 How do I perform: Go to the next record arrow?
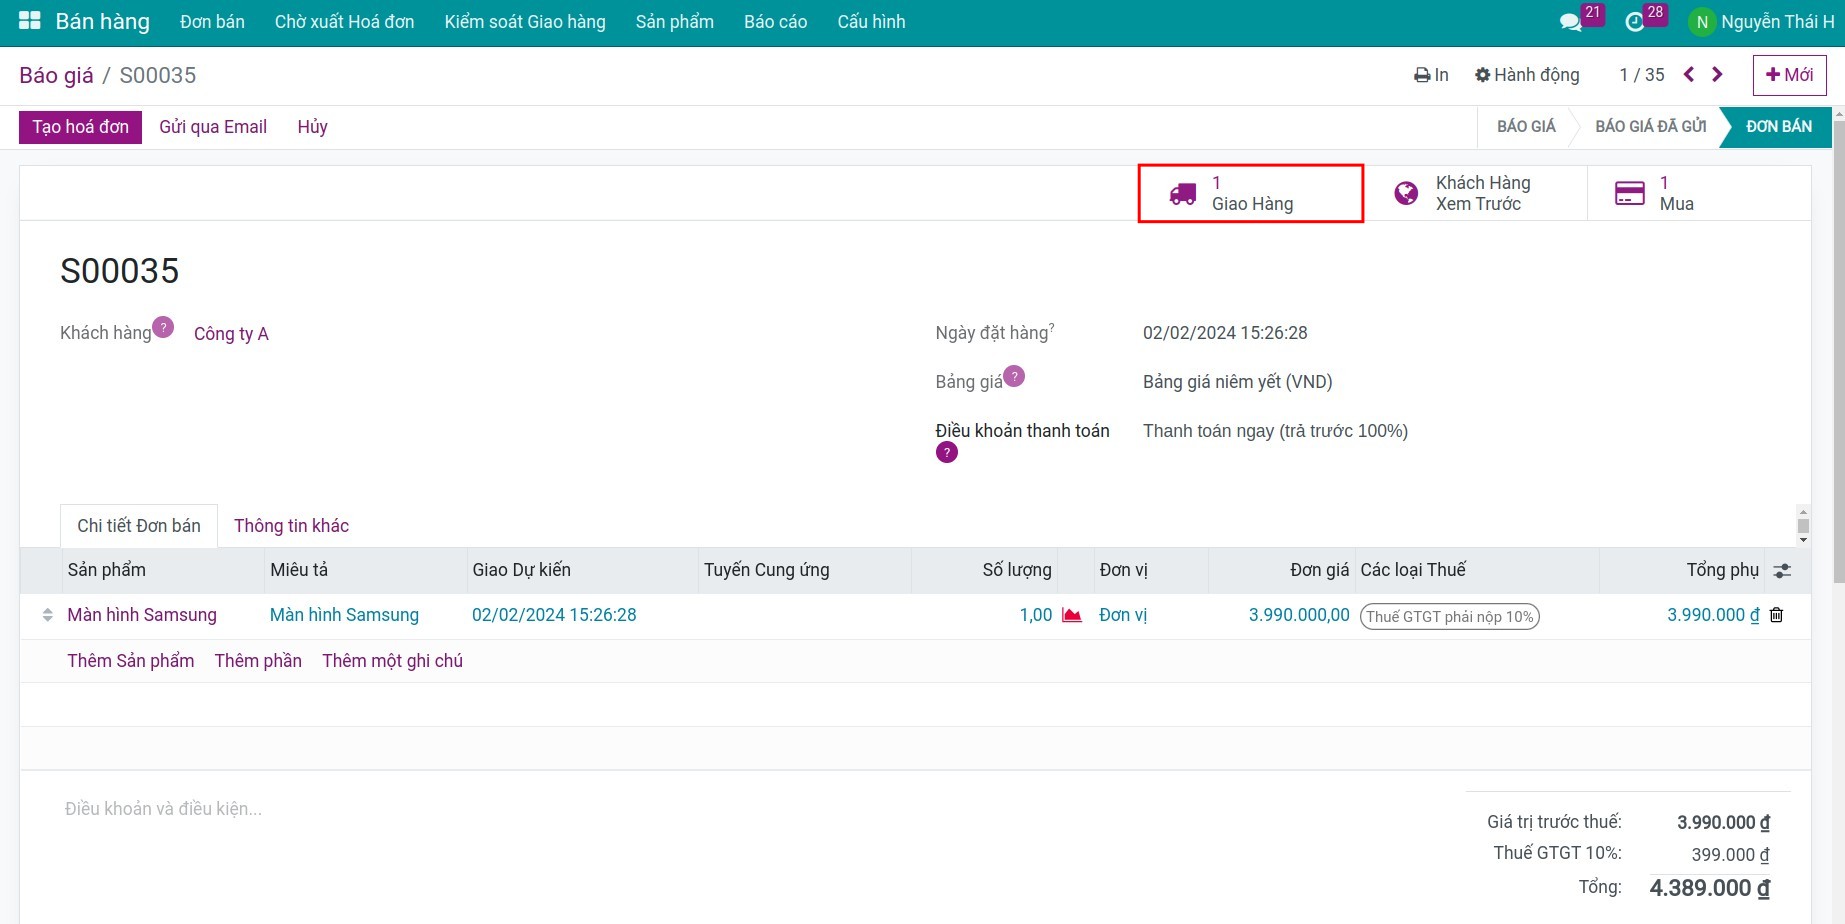1717,75
